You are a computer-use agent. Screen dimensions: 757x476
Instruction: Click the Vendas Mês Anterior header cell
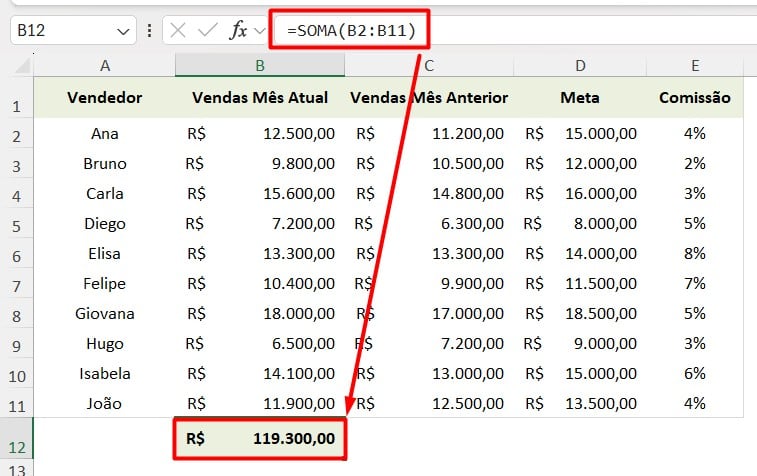click(x=429, y=98)
